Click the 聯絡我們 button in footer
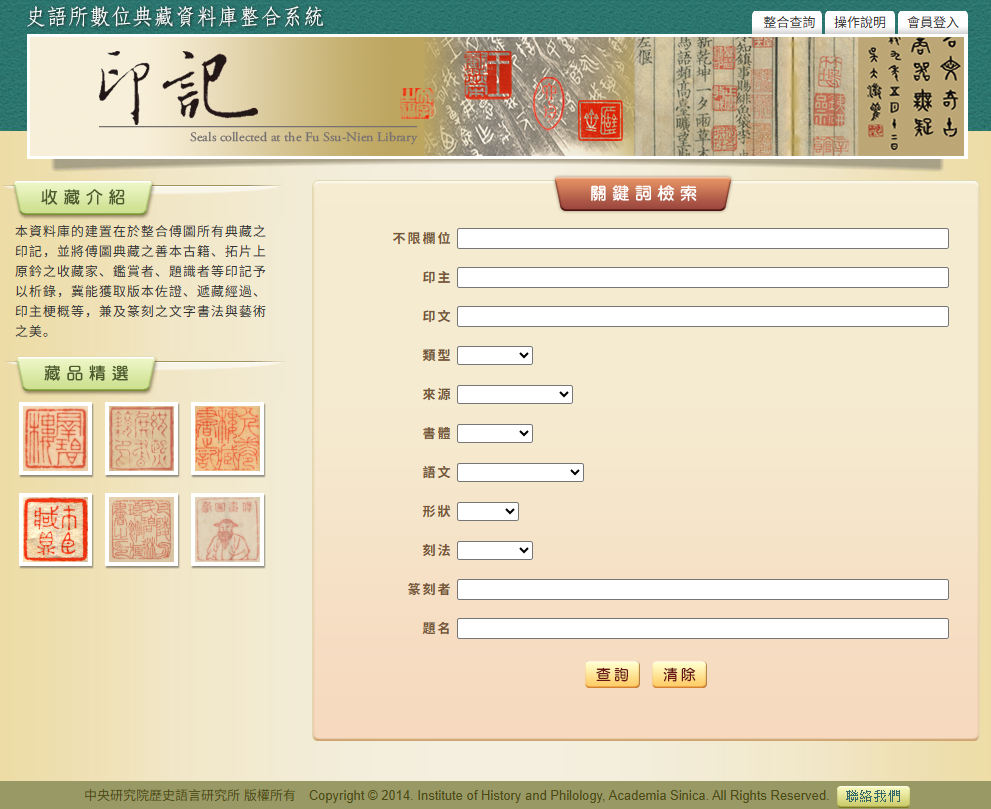Screen dimensions: 991x809 pyautogui.click(x=873, y=796)
